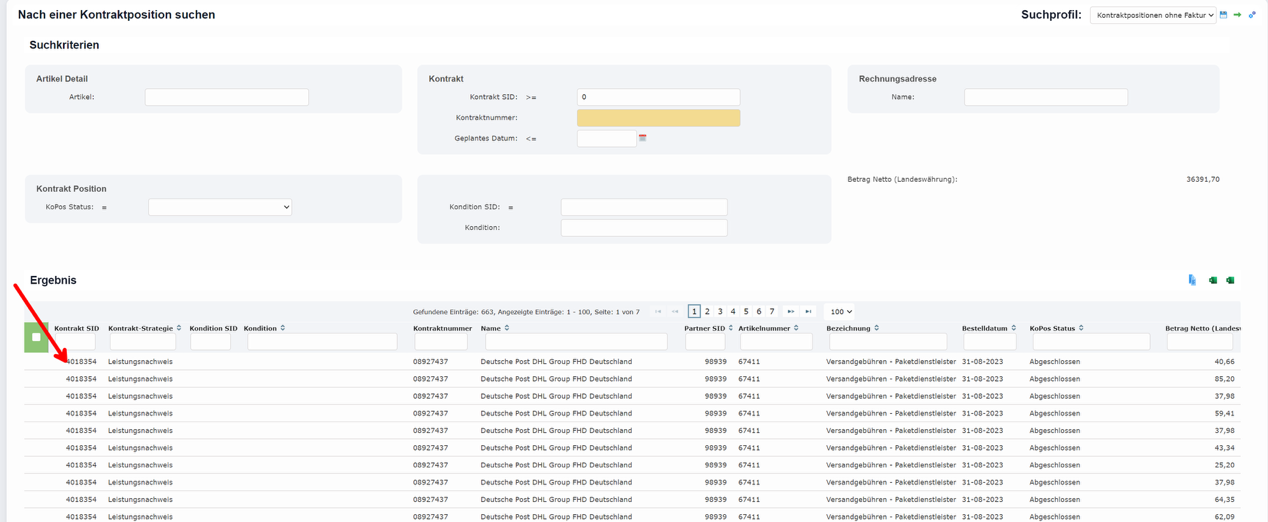This screenshot has height=522, width=1268.
Task: Click the green arrow next to Suchprofil
Action: tap(1237, 15)
